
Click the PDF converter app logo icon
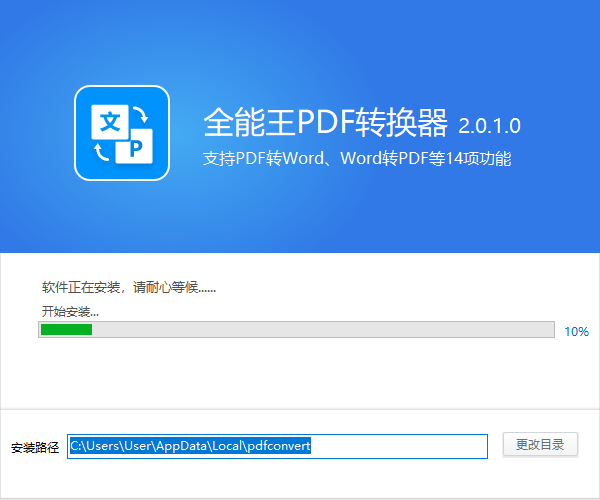coord(122,133)
